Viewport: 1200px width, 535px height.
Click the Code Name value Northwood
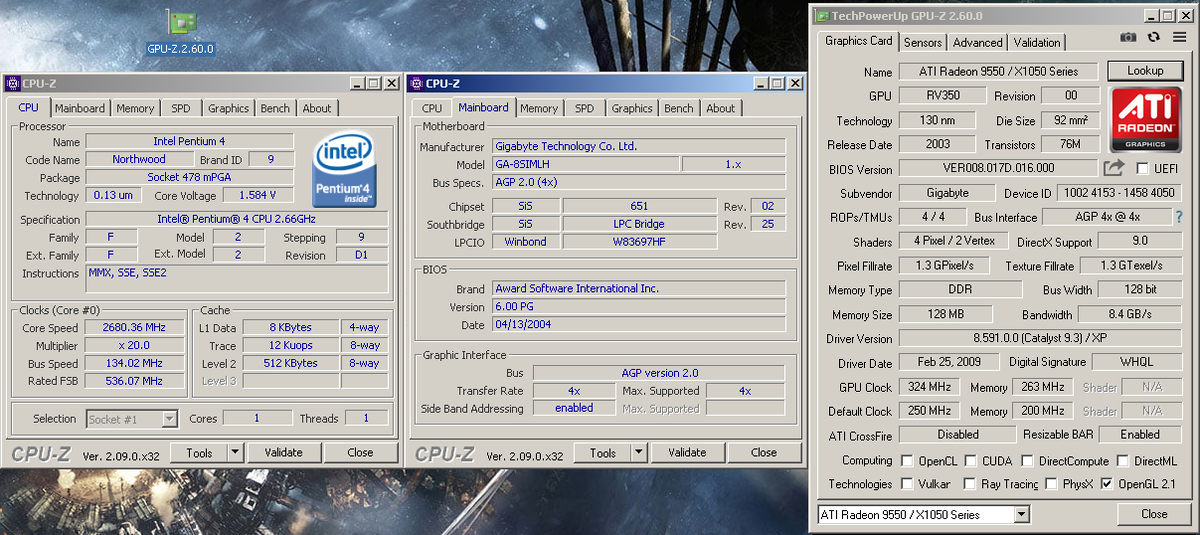coord(139,159)
